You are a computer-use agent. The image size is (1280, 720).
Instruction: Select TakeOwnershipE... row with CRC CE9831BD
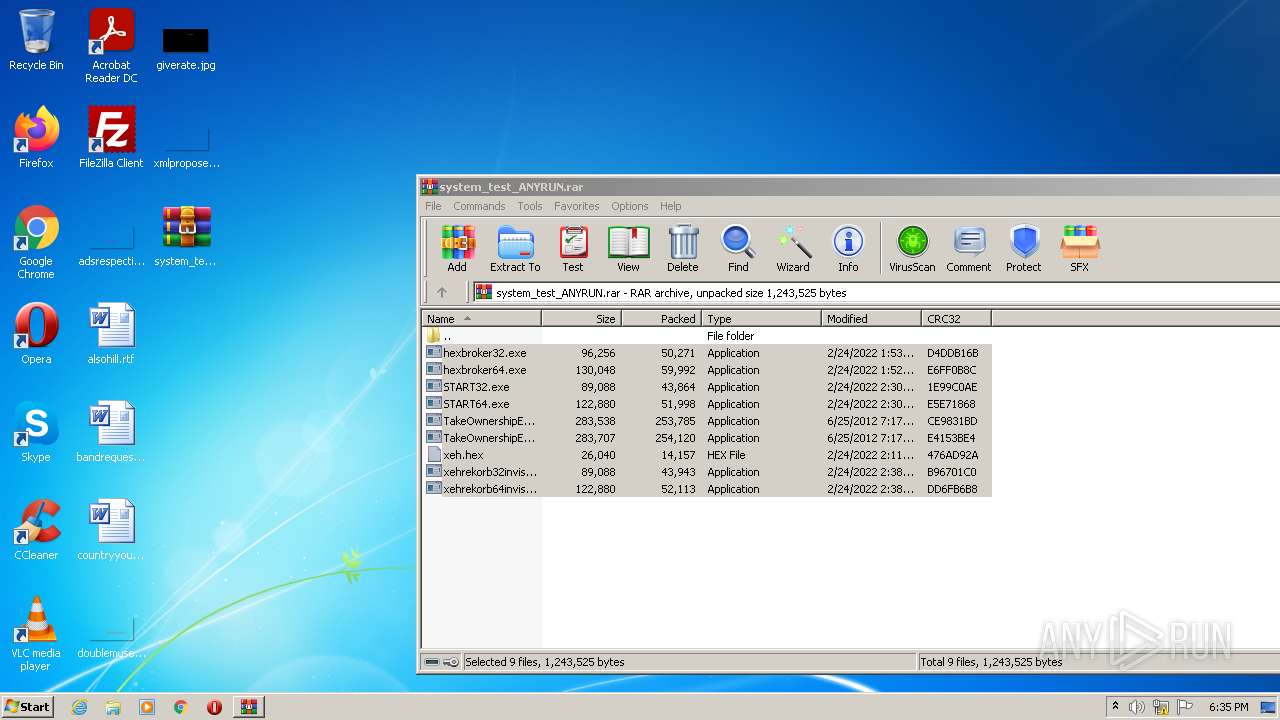(707, 421)
